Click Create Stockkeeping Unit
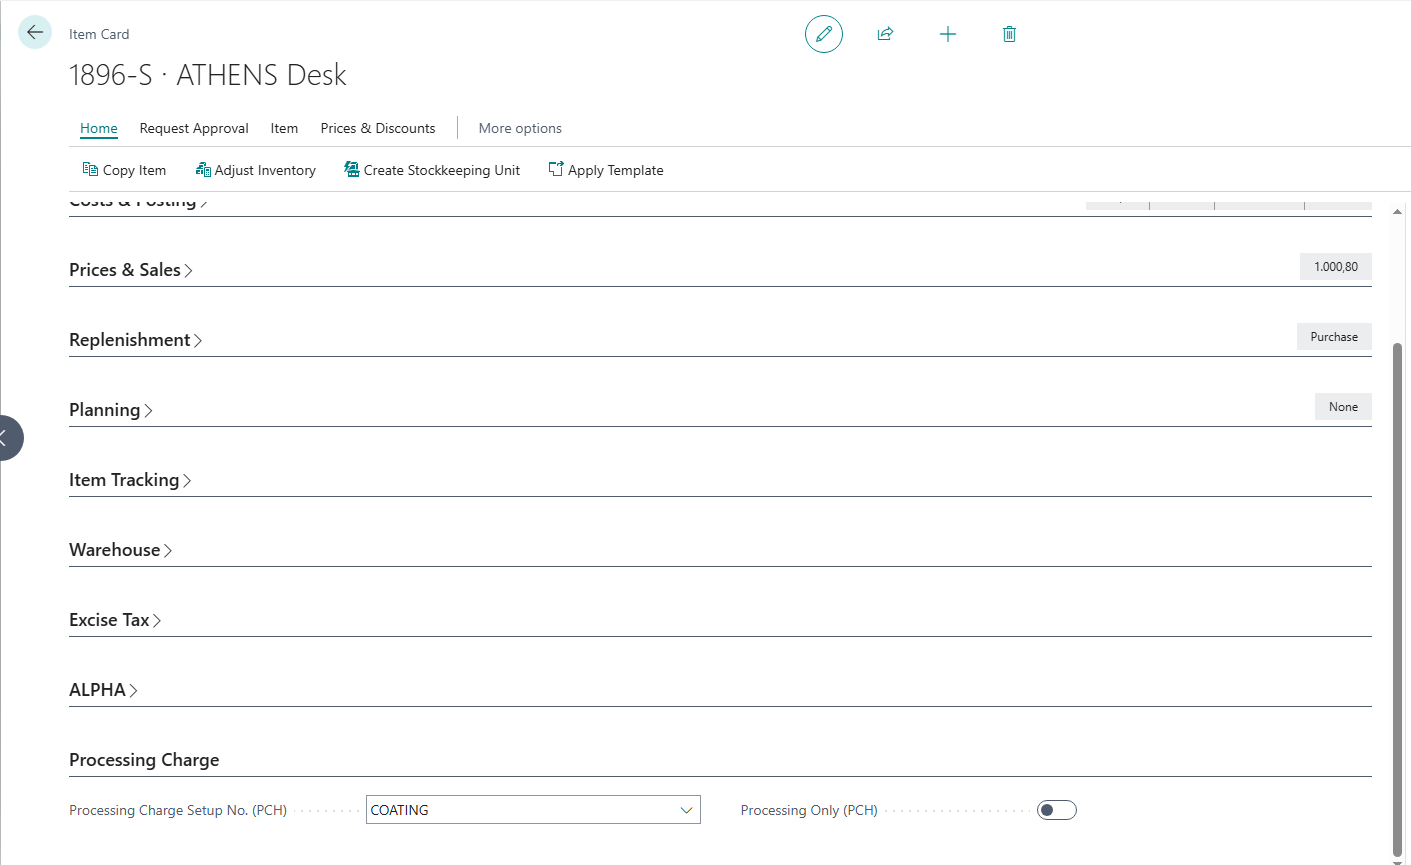 [x=432, y=170]
